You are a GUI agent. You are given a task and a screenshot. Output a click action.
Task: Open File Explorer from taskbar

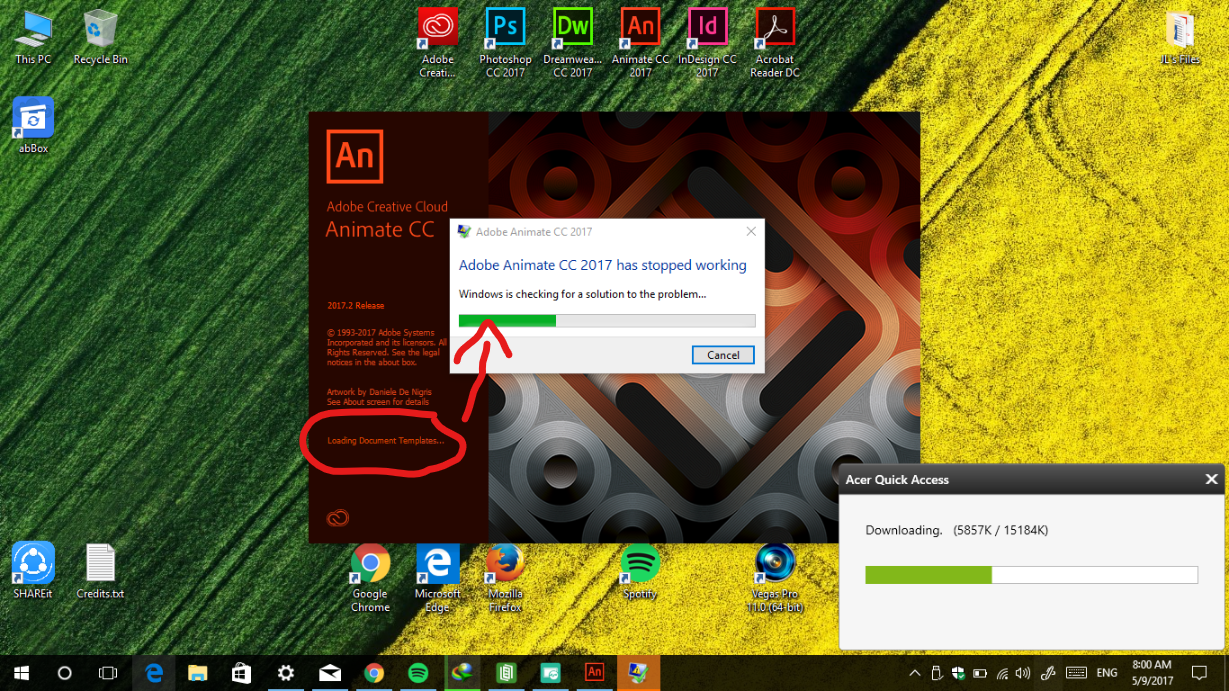(x=198, y=673)
